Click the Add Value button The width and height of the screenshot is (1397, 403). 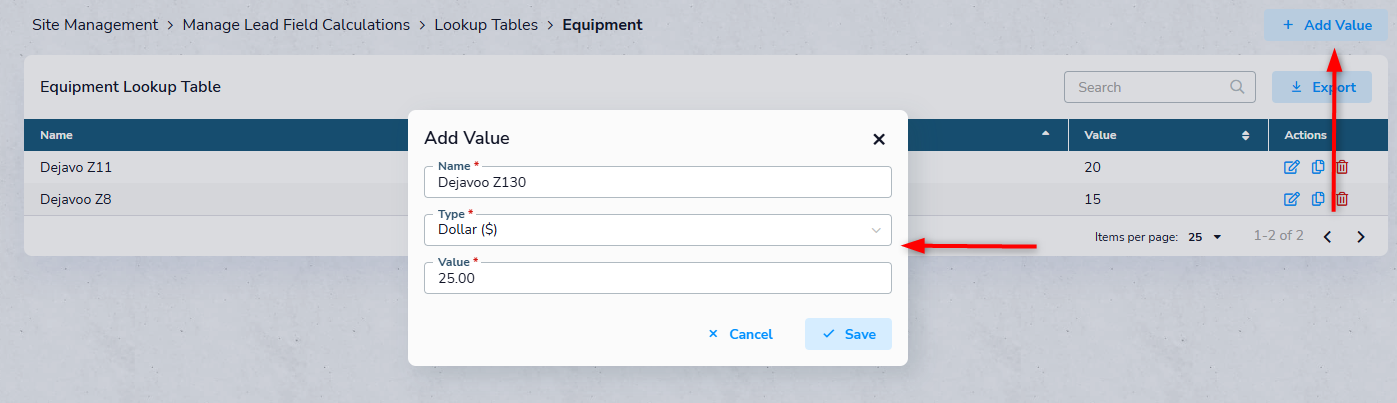point(1325,25)
